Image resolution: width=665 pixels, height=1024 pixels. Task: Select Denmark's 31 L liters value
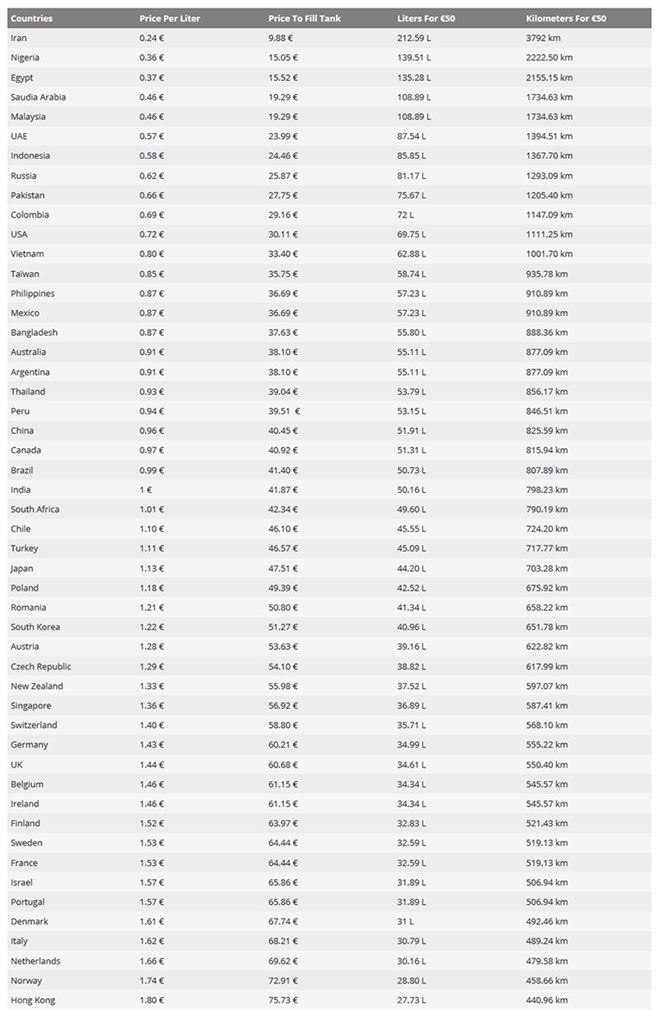pos(406,921)
